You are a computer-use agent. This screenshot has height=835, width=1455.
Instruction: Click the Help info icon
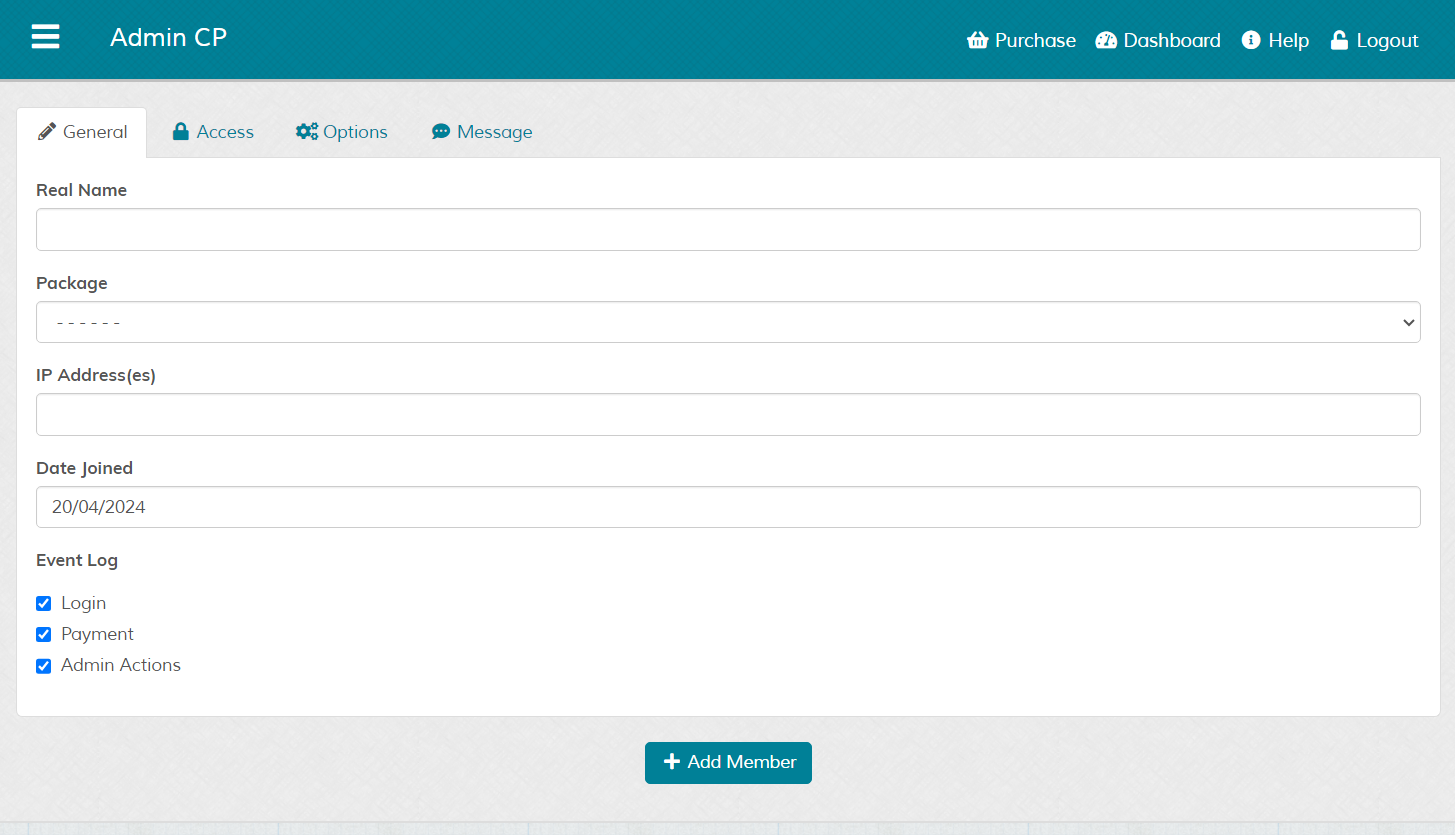[x=1251, y=41]
